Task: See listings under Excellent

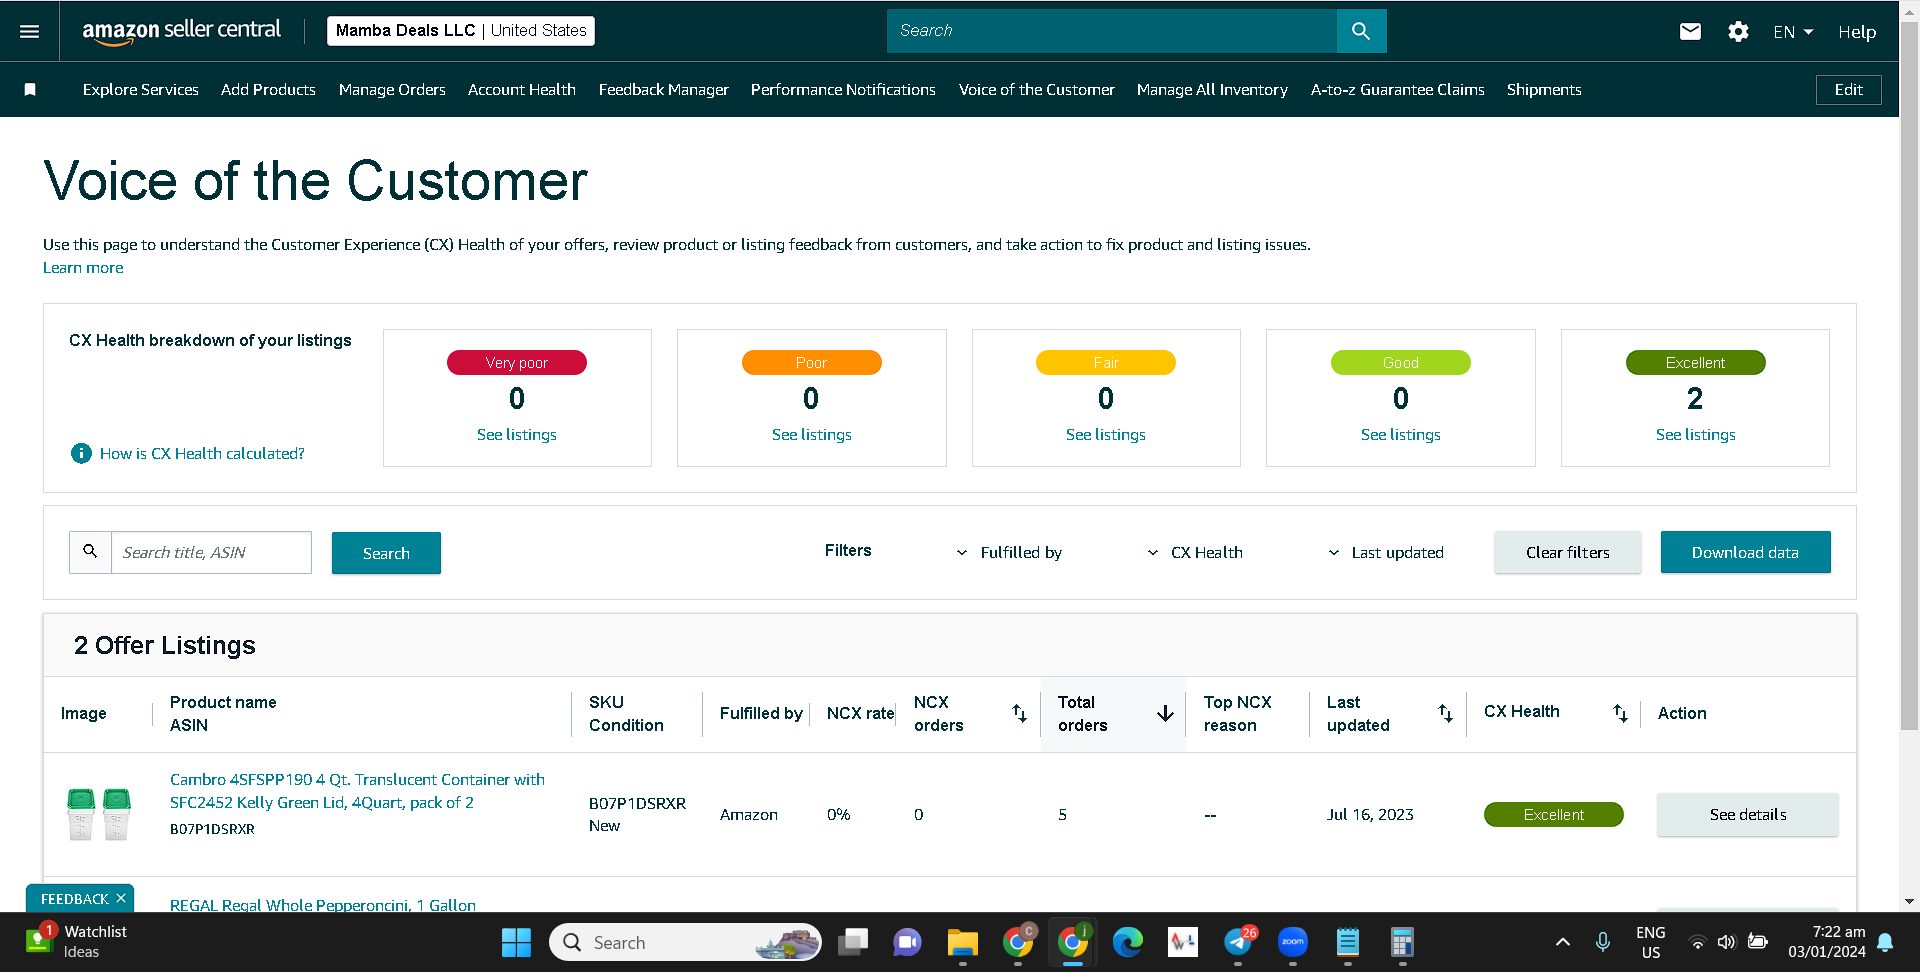Action: (x=1695, y=435)
